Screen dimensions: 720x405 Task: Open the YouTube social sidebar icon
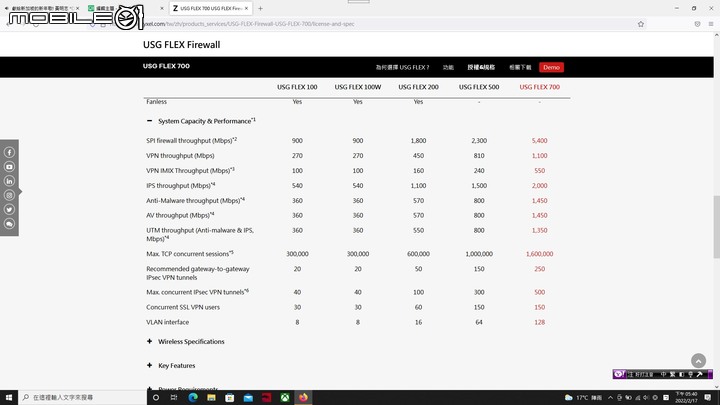(x=9, y=167)
